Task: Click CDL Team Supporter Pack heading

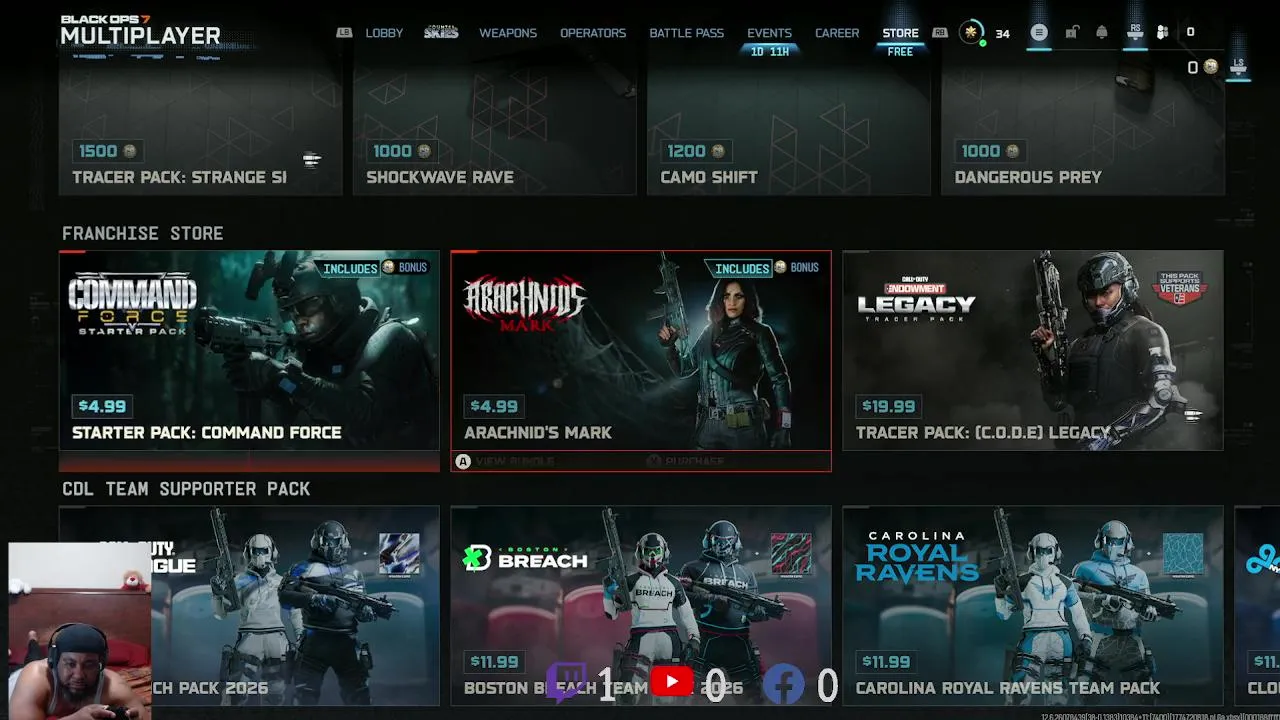Action: 186,489
